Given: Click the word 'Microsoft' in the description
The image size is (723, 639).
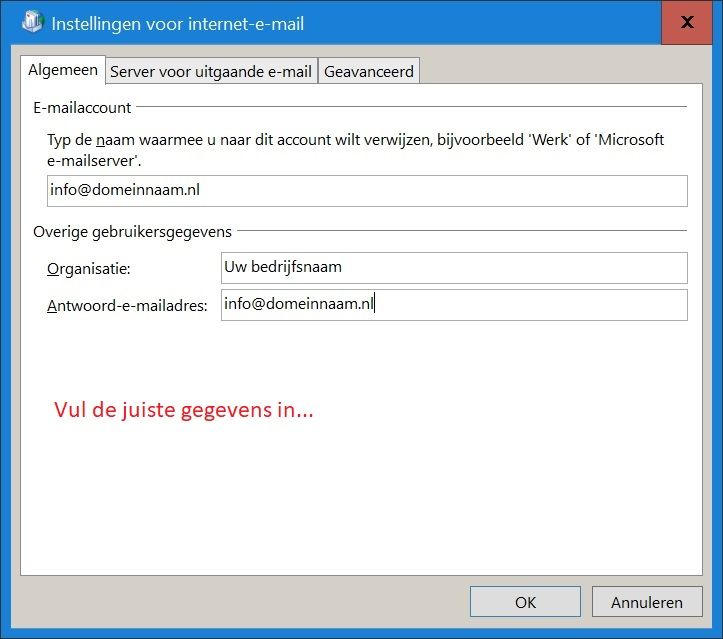Looking at the screenshot, I should click(x=631, y=140).
